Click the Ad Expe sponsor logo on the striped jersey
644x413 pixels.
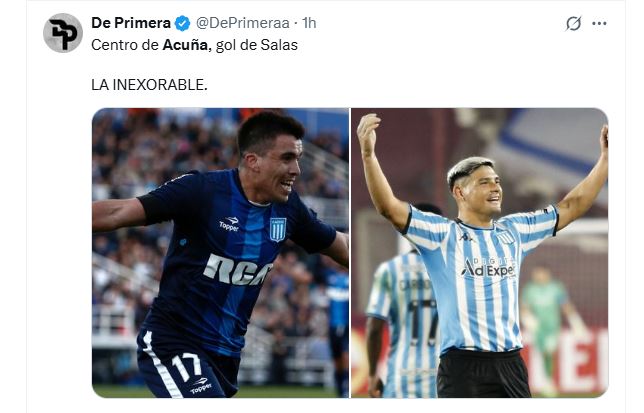(488, 268)
